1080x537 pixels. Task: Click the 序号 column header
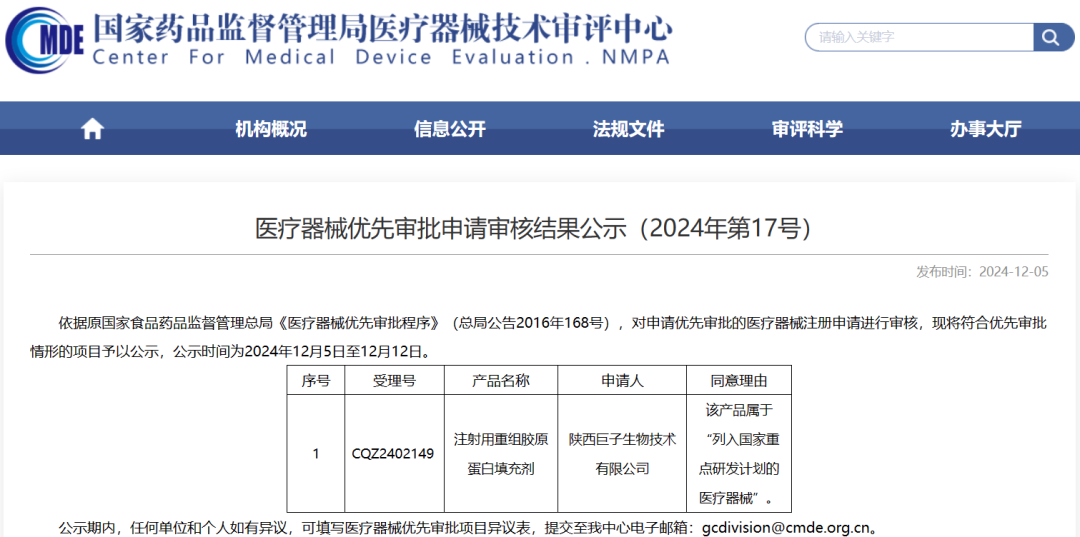316,380
